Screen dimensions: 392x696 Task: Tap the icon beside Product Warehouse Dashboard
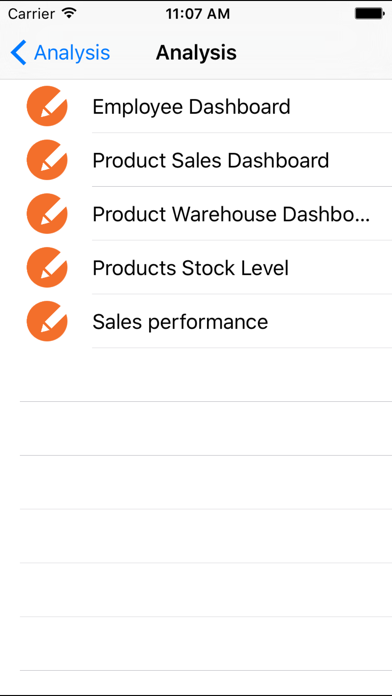[47, 214]
